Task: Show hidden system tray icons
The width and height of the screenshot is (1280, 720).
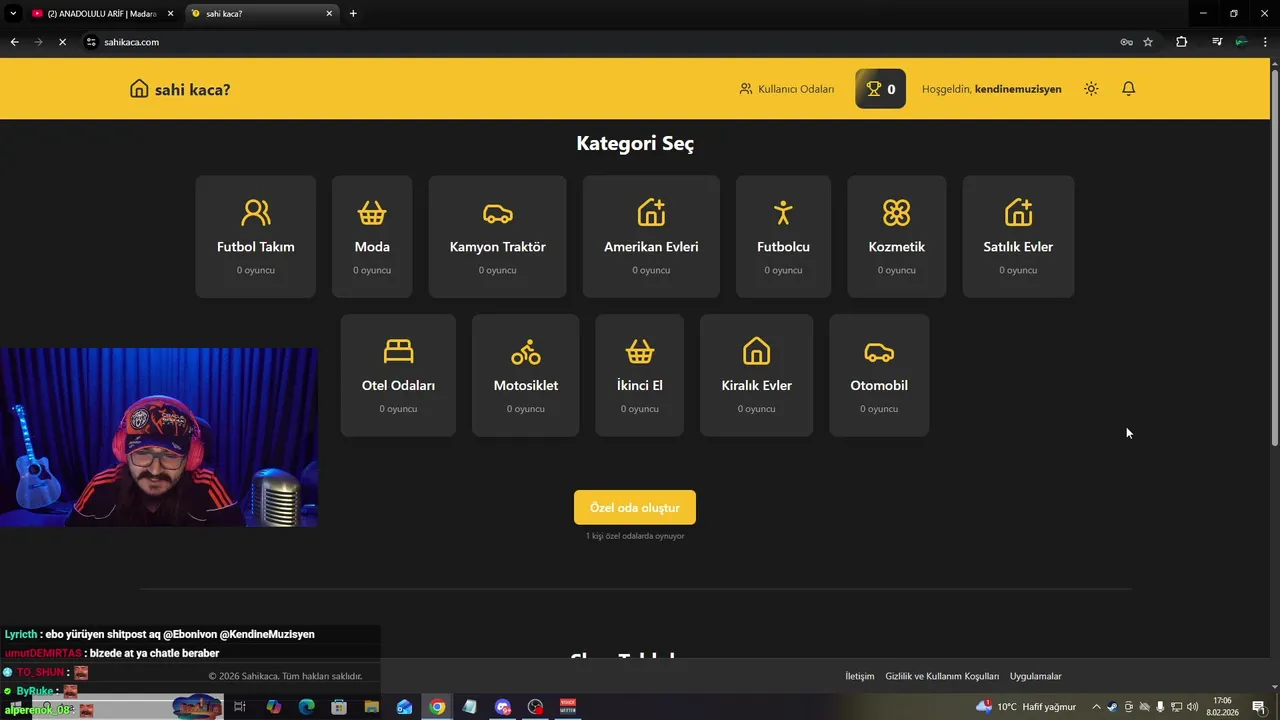Action: click(1096, 707)
